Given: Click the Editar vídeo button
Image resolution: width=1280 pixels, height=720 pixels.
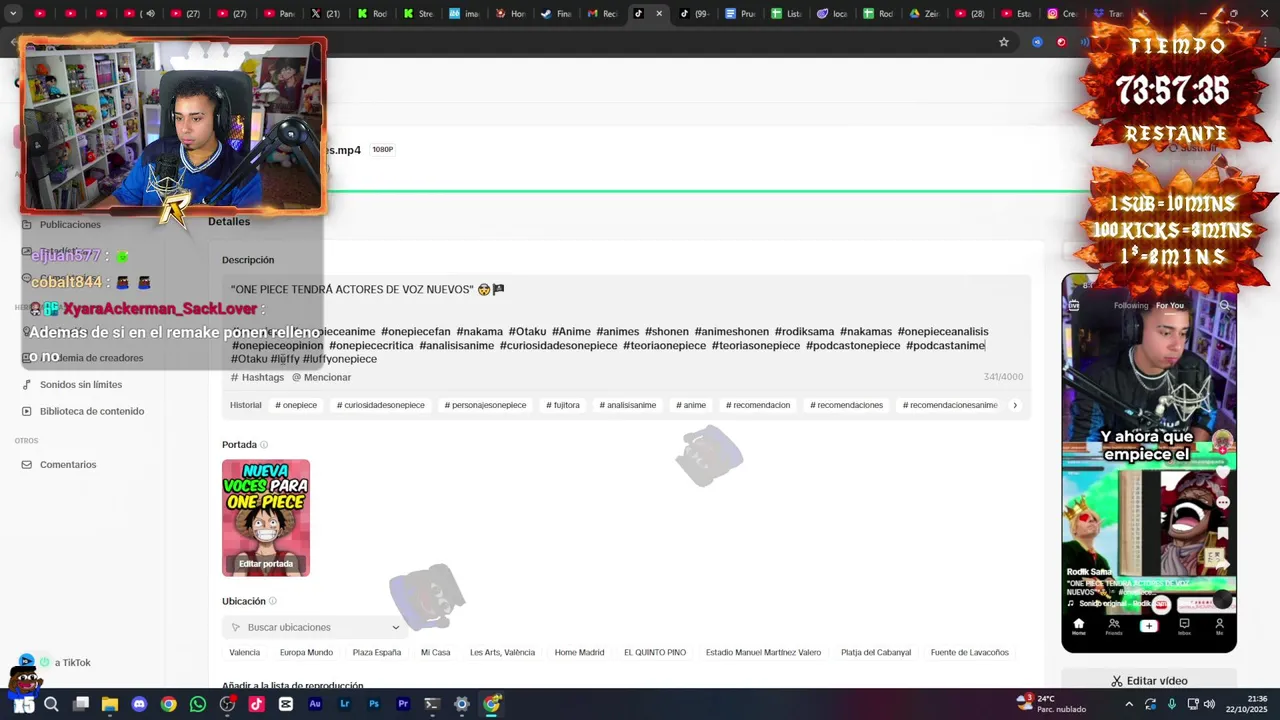Looking at the screenshot, I should point(1149,681).
